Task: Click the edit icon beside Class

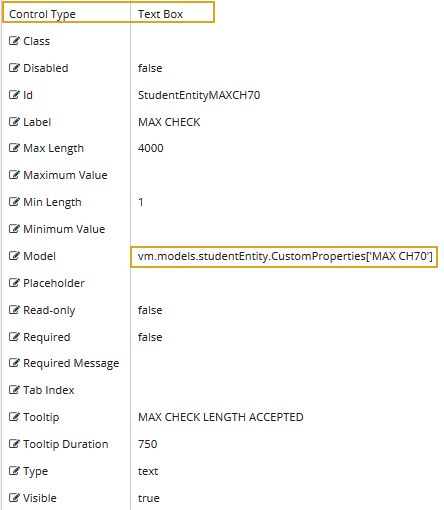Action: tap(14, 41)
